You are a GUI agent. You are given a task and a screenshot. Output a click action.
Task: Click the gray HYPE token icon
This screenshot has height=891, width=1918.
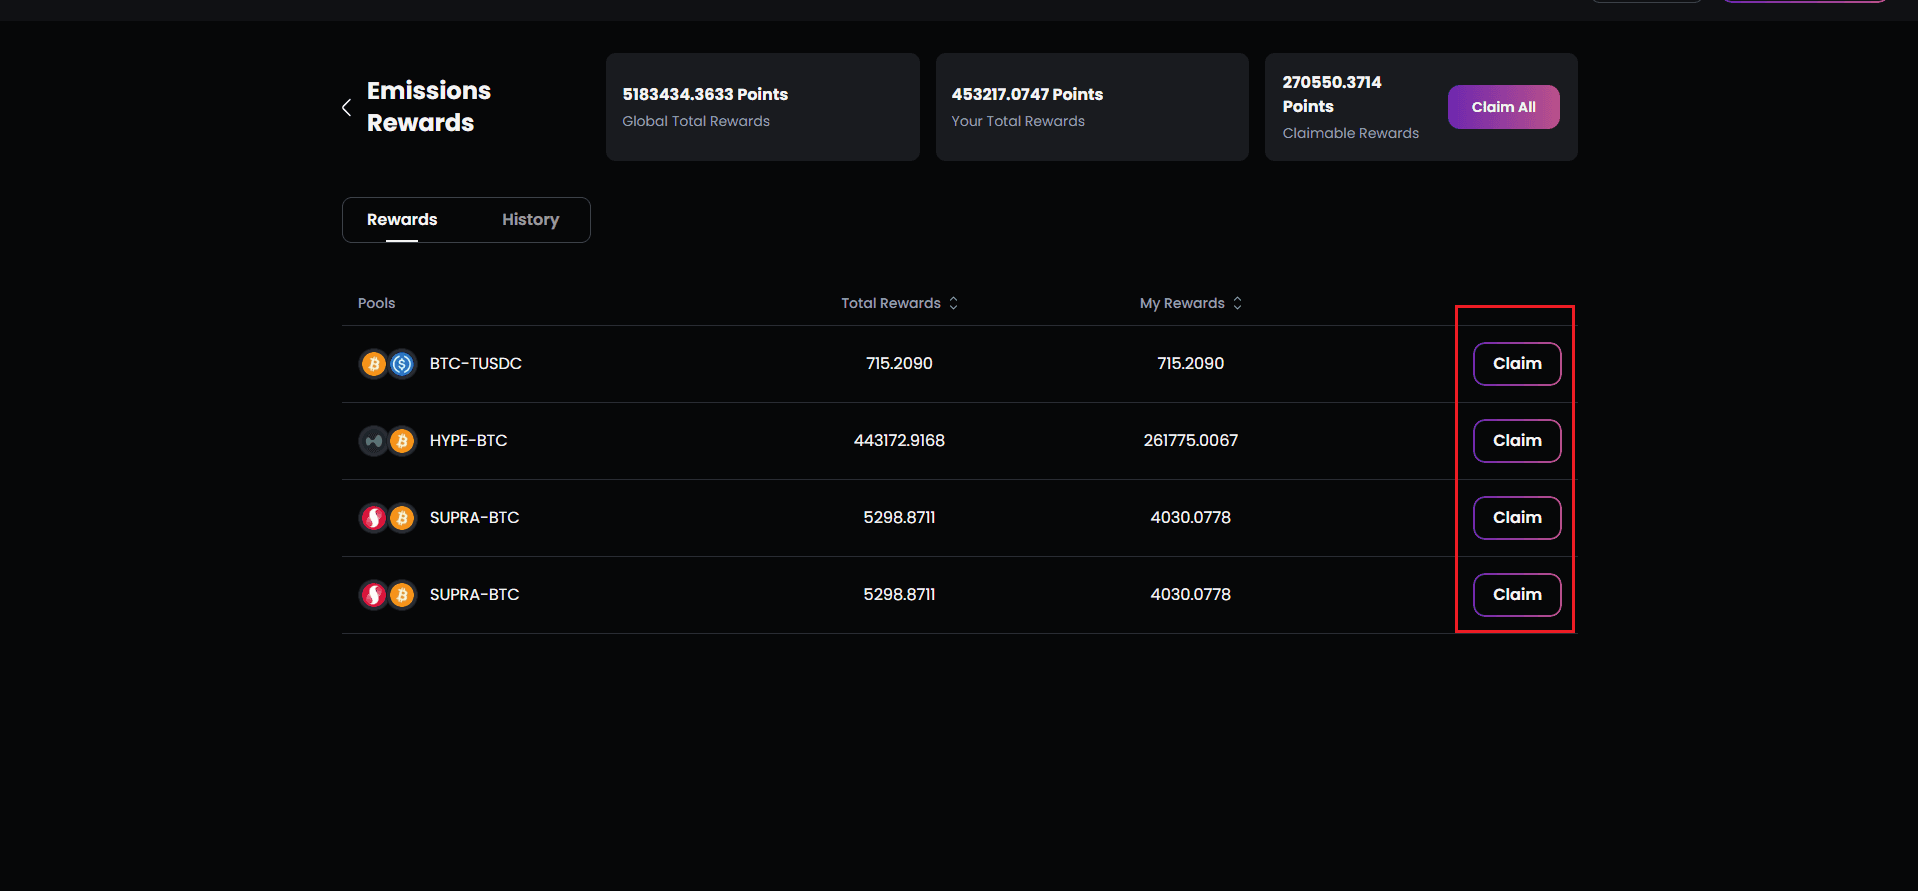coord(374,441)
